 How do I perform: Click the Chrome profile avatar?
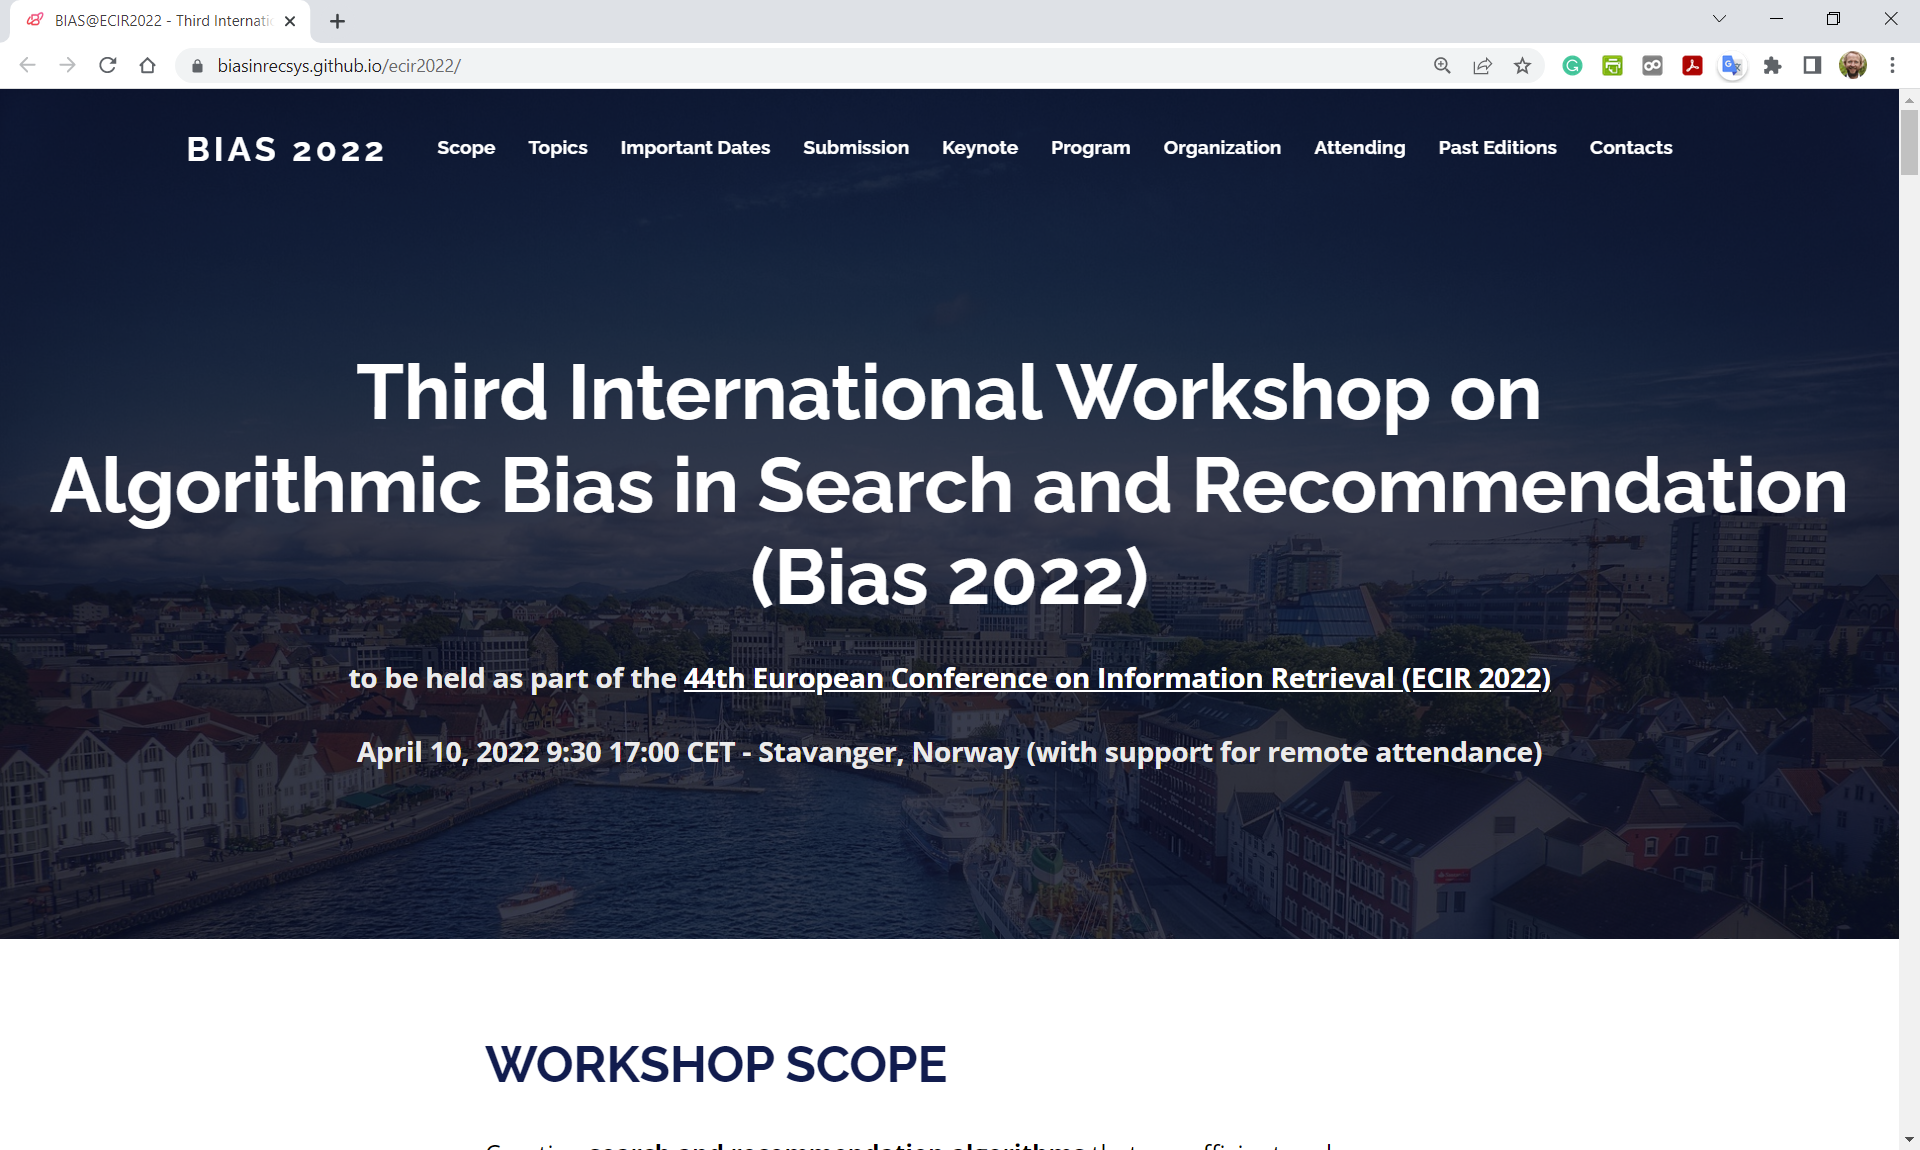pyautogui.click(x=1854, y=65)
